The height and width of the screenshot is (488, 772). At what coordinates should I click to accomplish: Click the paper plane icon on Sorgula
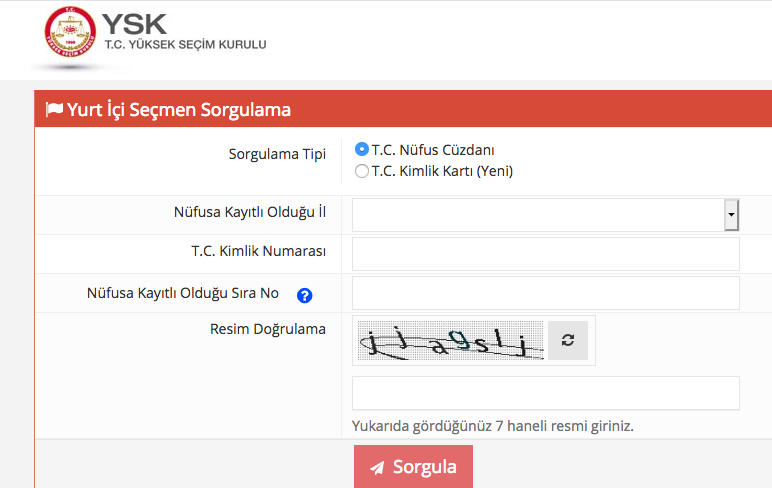pyautogui.click(x=377, y=468)
